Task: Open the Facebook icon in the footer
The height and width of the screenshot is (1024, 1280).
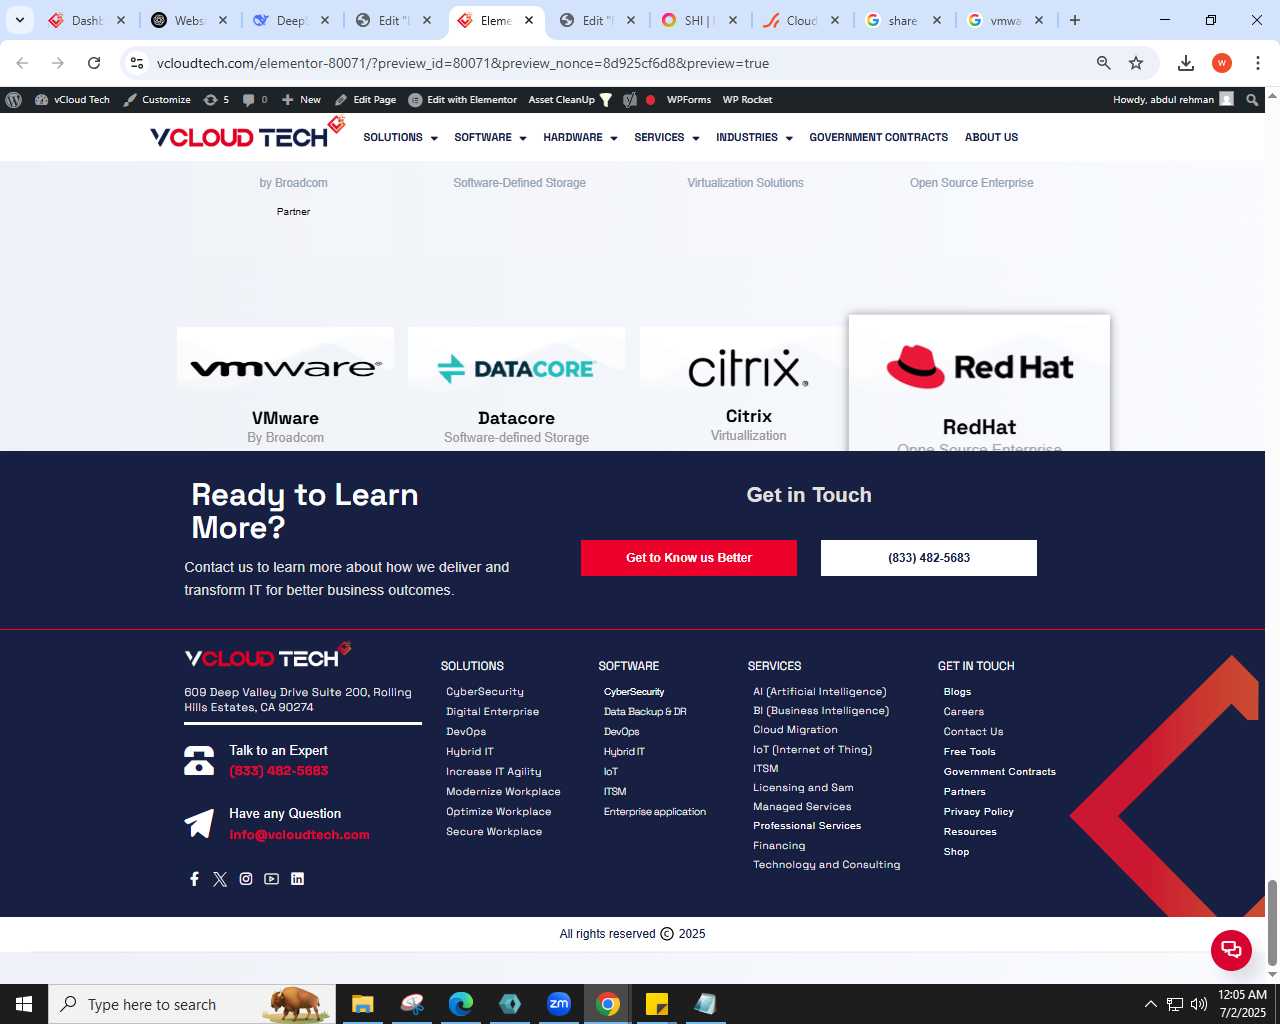Action: point(194,879)
